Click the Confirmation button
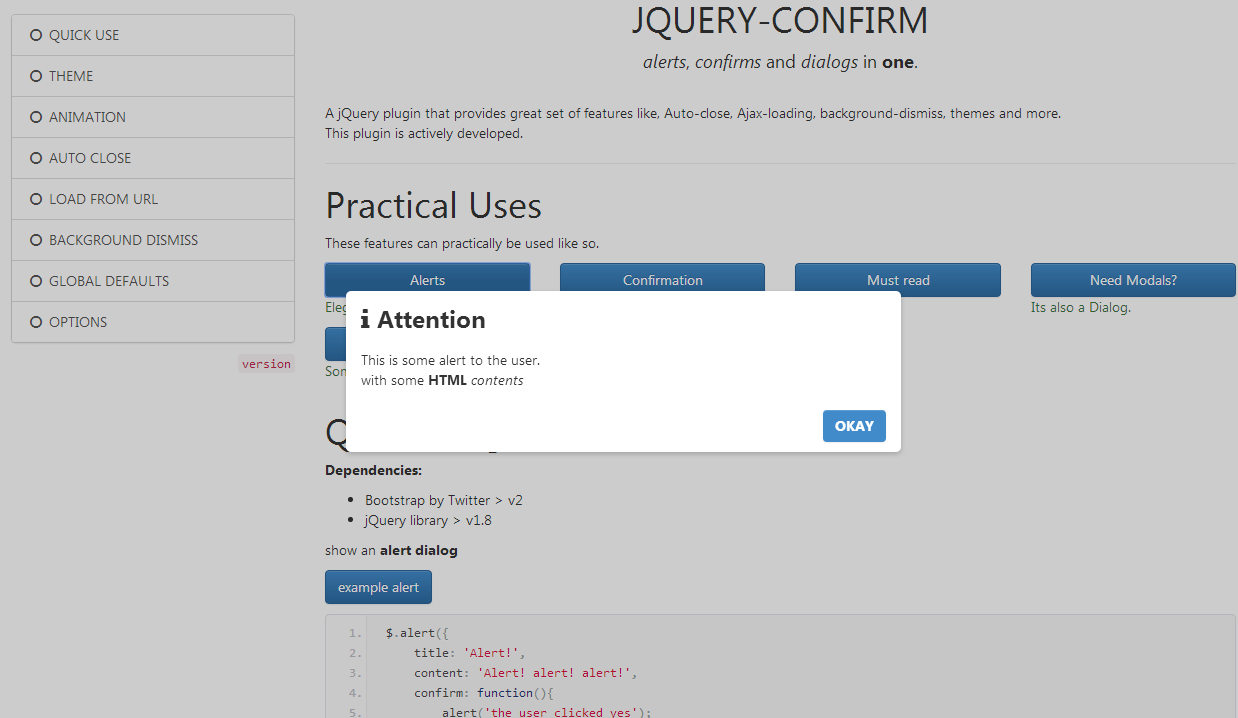 coord(662,280)
